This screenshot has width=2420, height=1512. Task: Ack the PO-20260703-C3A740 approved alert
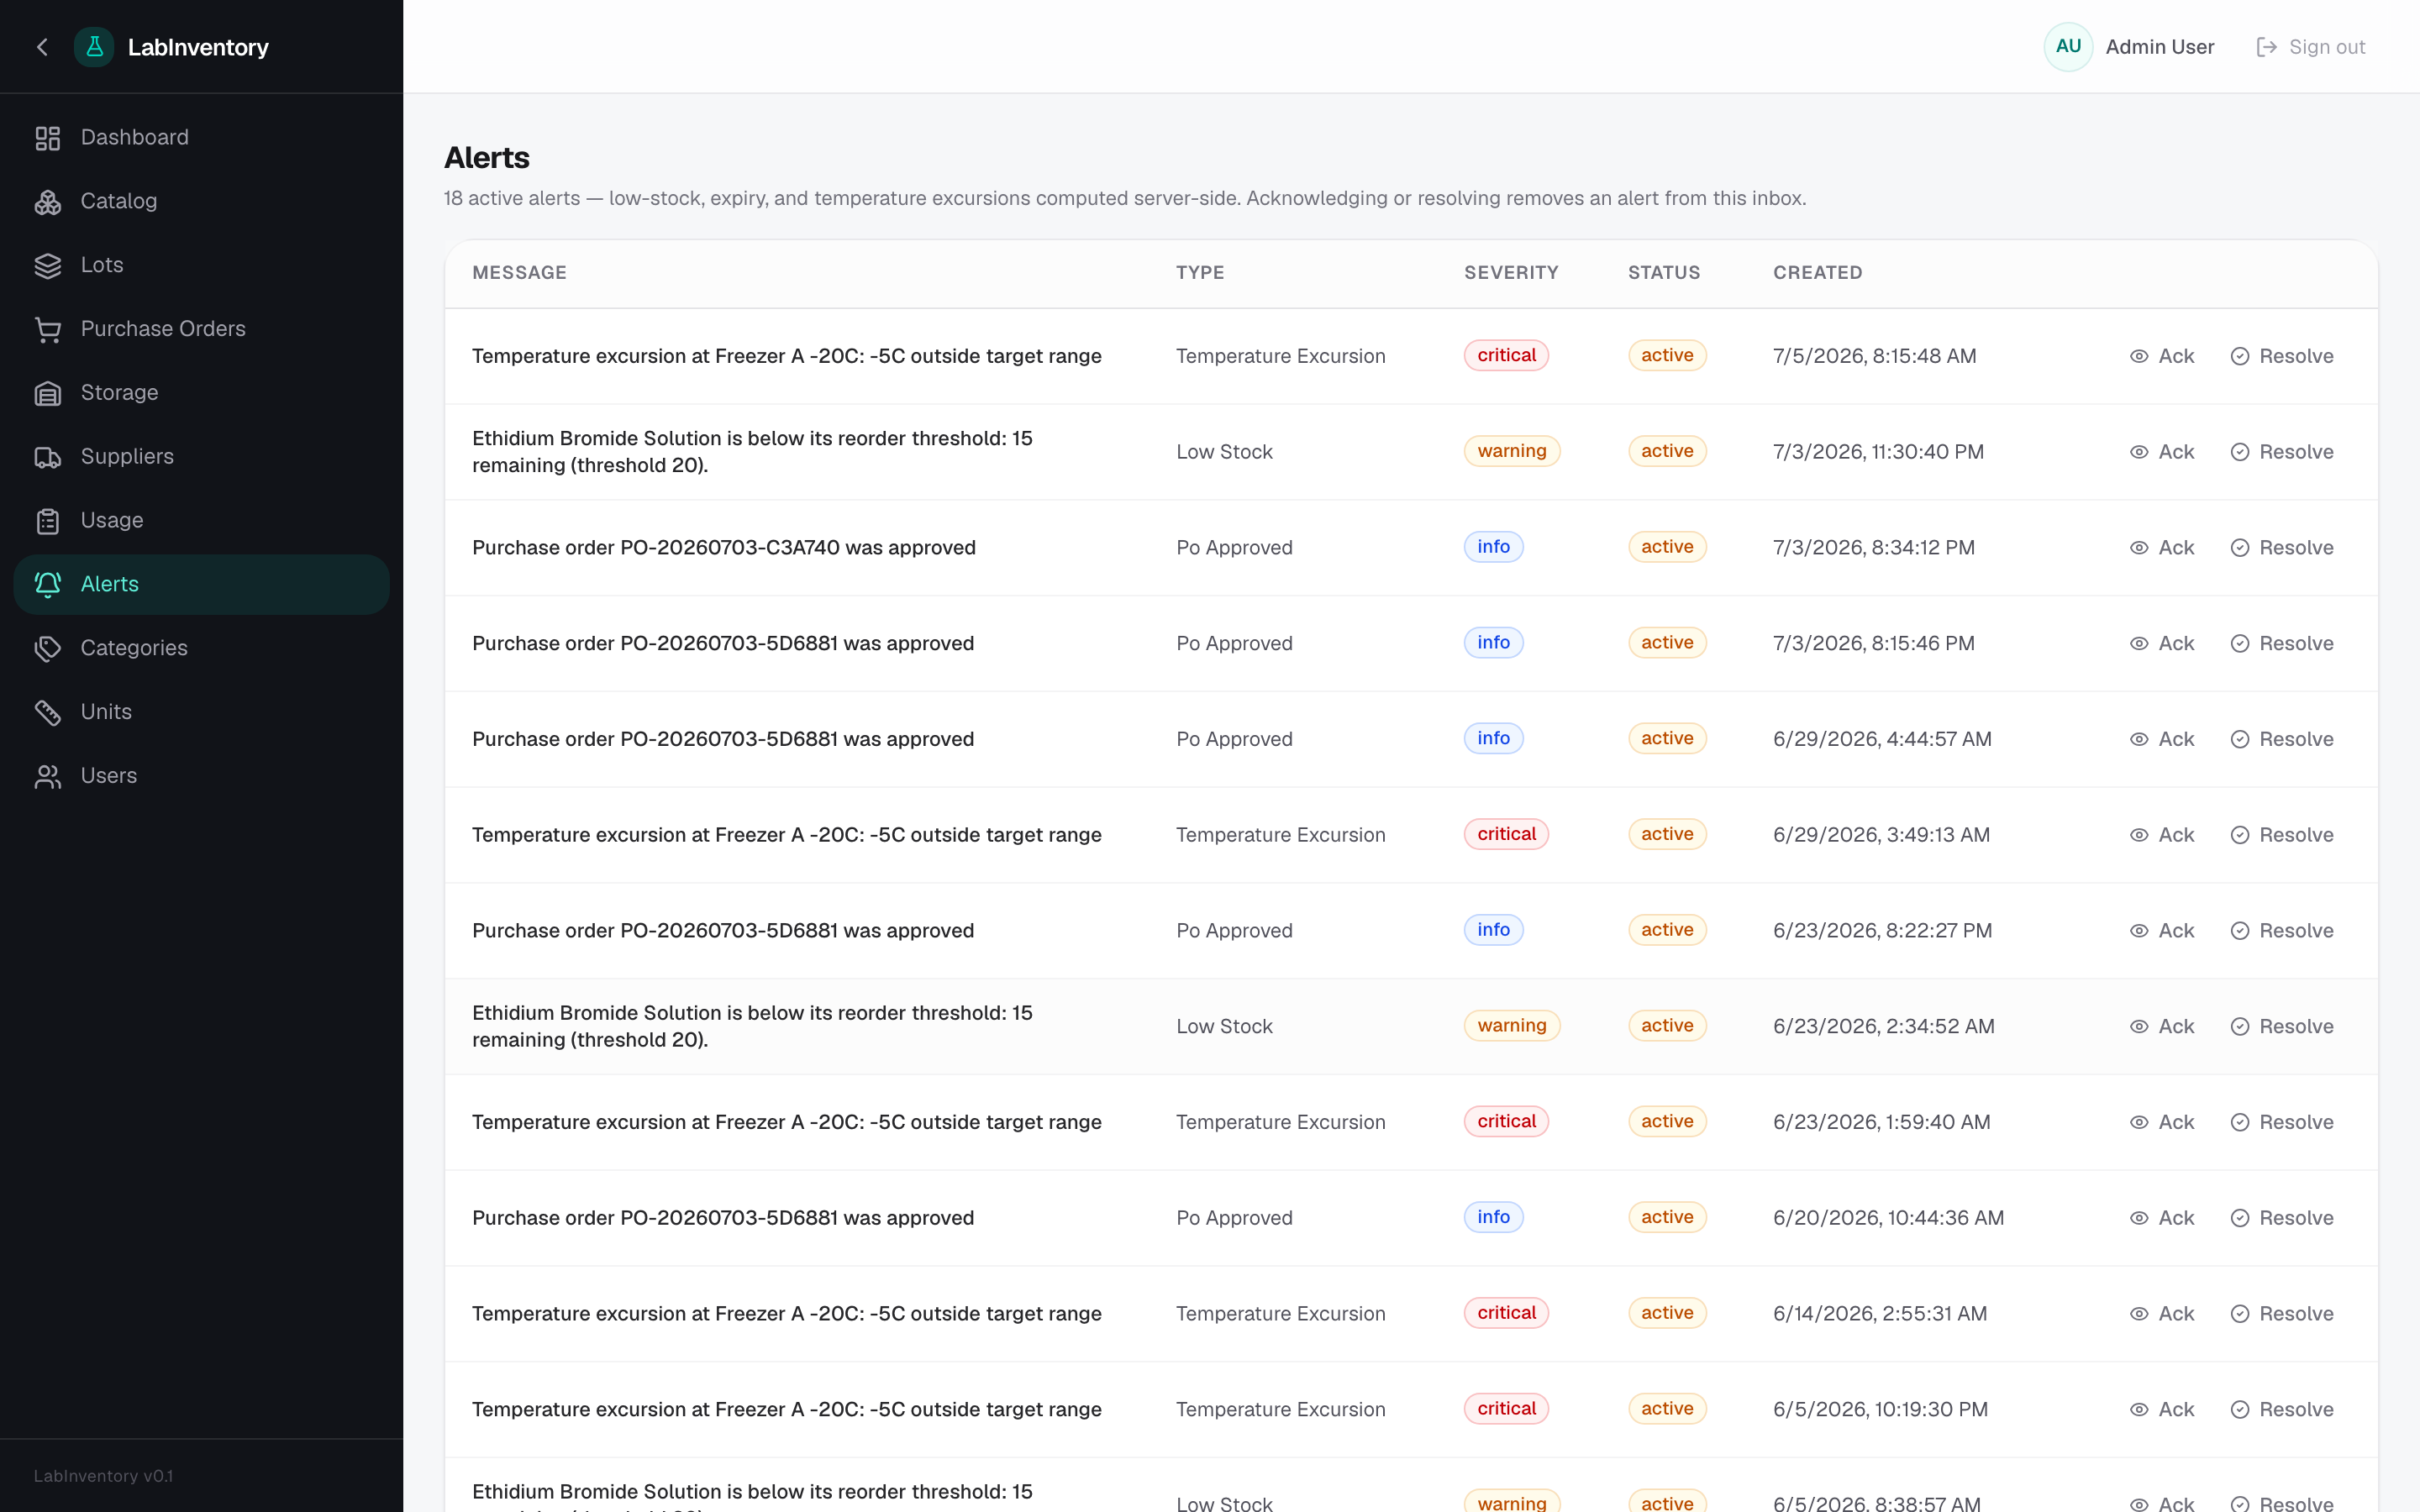(2161, 548)
